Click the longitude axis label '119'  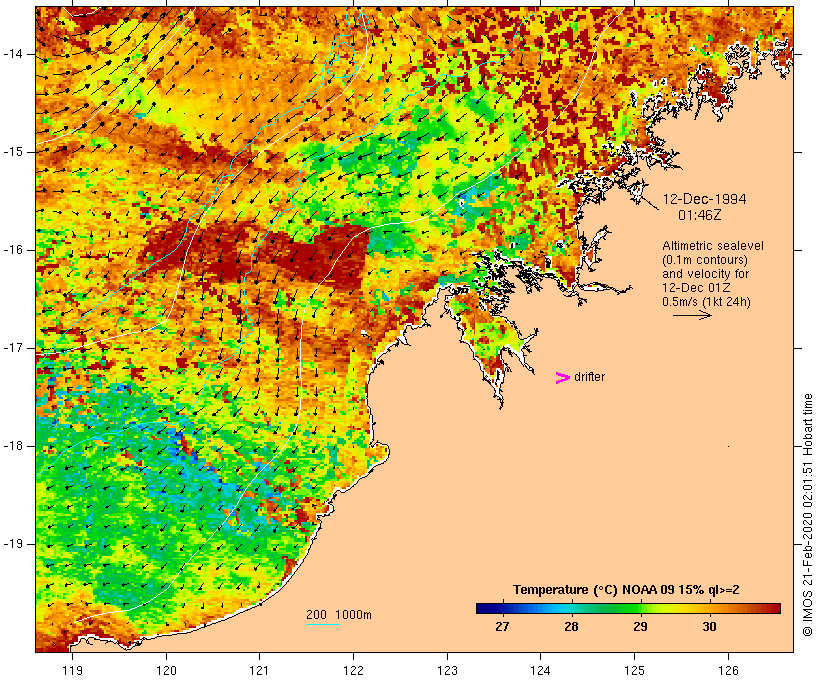click(x=73, y=670)
